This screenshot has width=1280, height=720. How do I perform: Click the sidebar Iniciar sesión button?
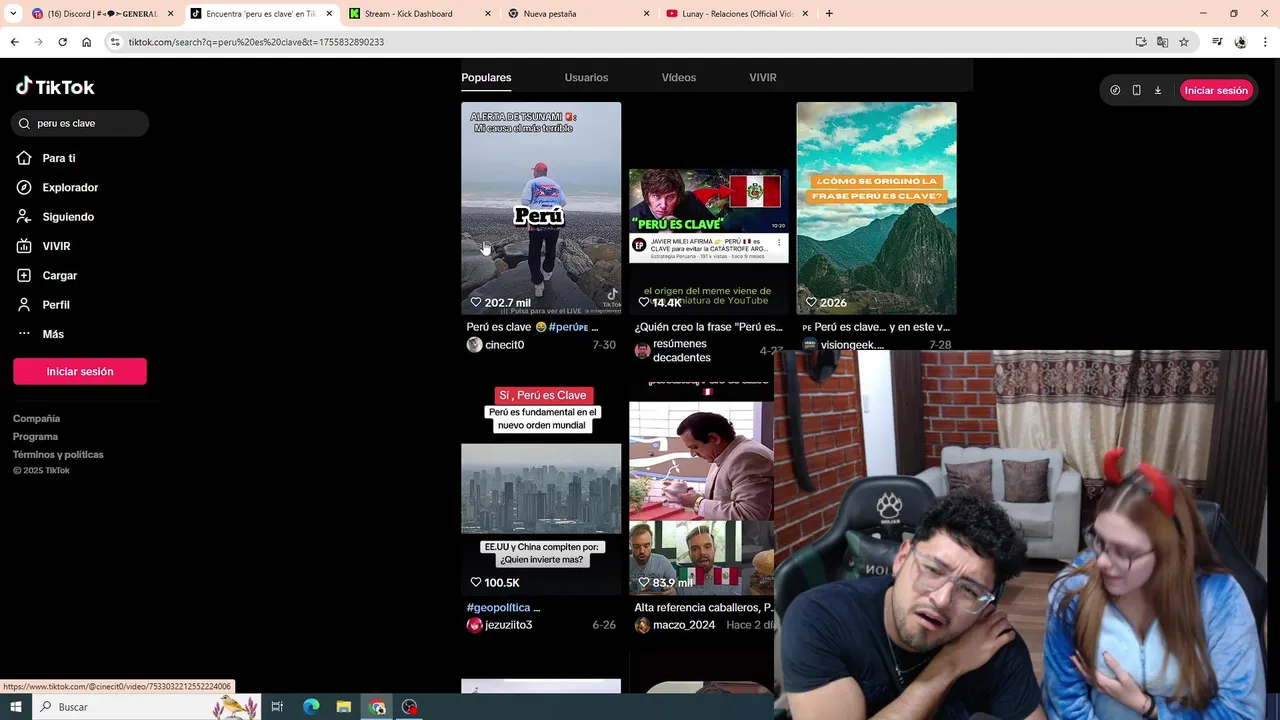(x=80, y=371)
